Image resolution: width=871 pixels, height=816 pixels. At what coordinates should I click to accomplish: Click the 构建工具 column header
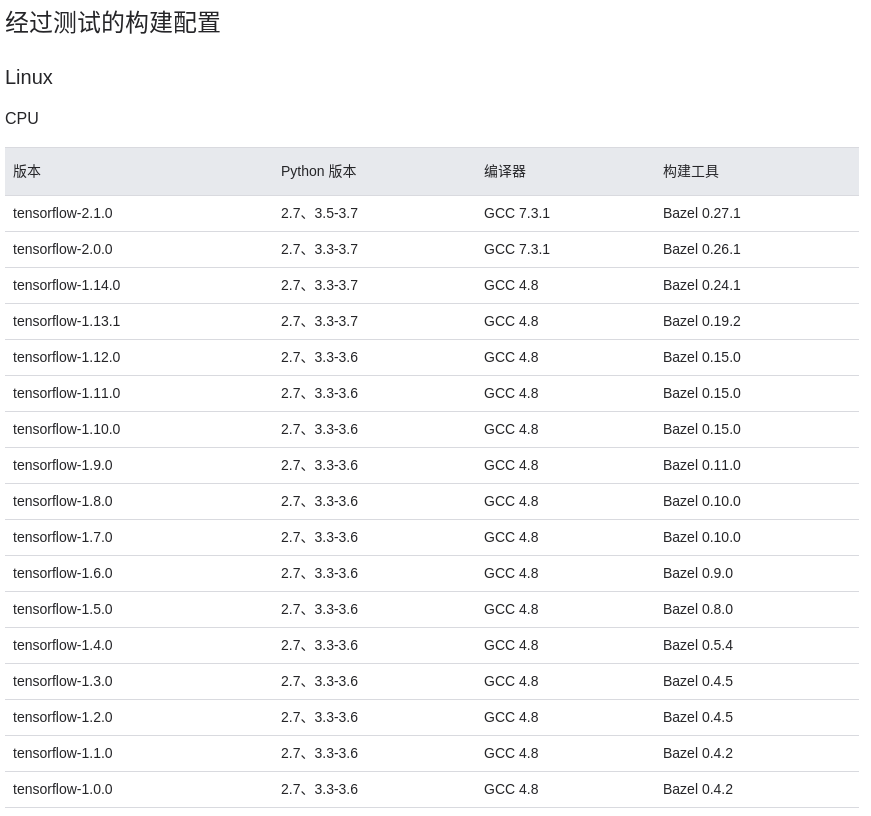tap(690, 171)
